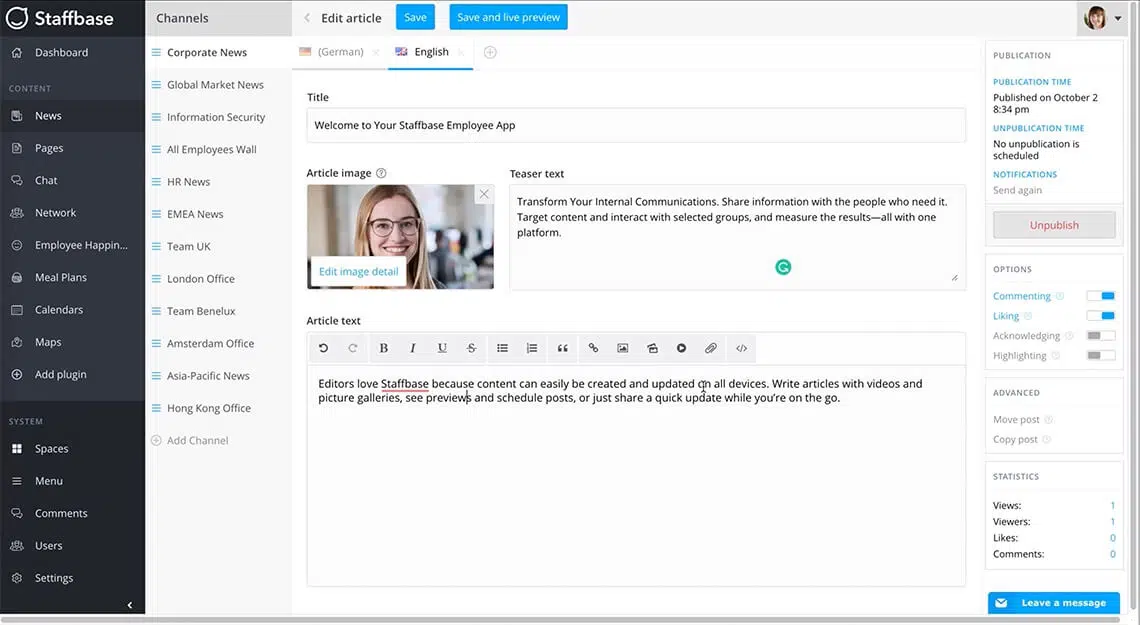Click the italic formatting icon
1140x625 pixels.
(412, 348)
